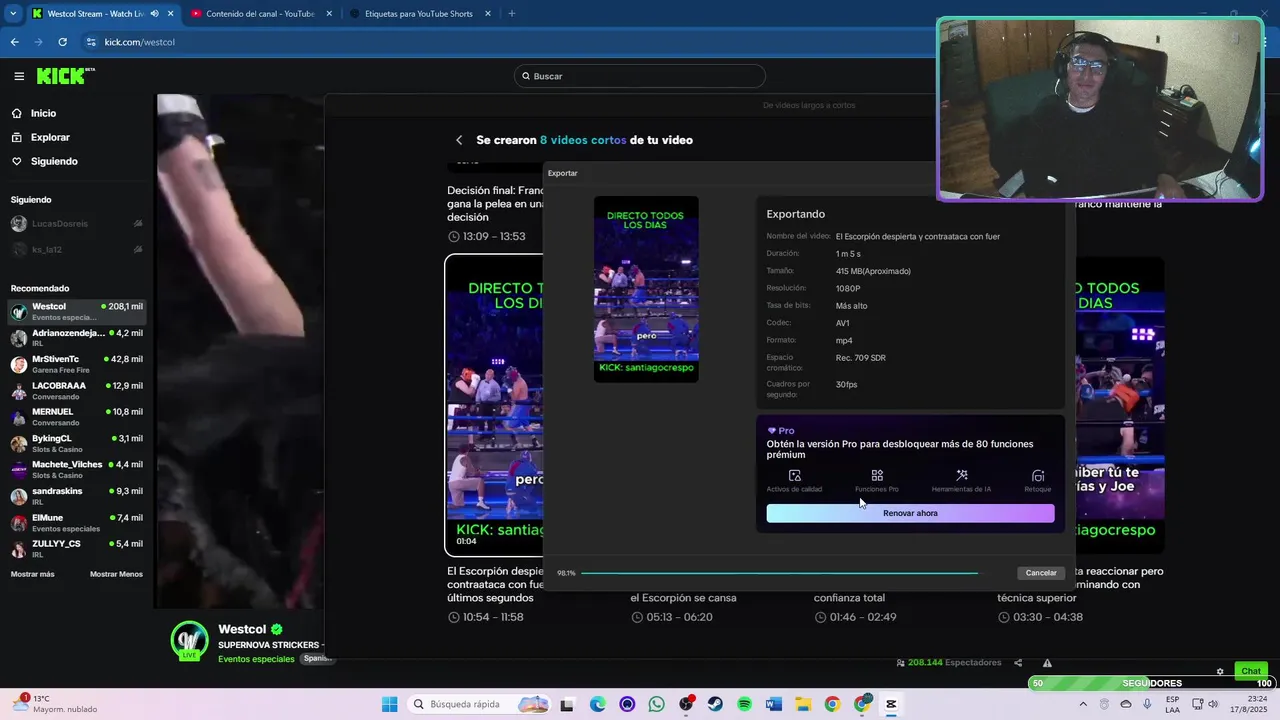Screen dimensions: 1280x720
Task: Open a new Chrome tab
Action: point(512,14)
